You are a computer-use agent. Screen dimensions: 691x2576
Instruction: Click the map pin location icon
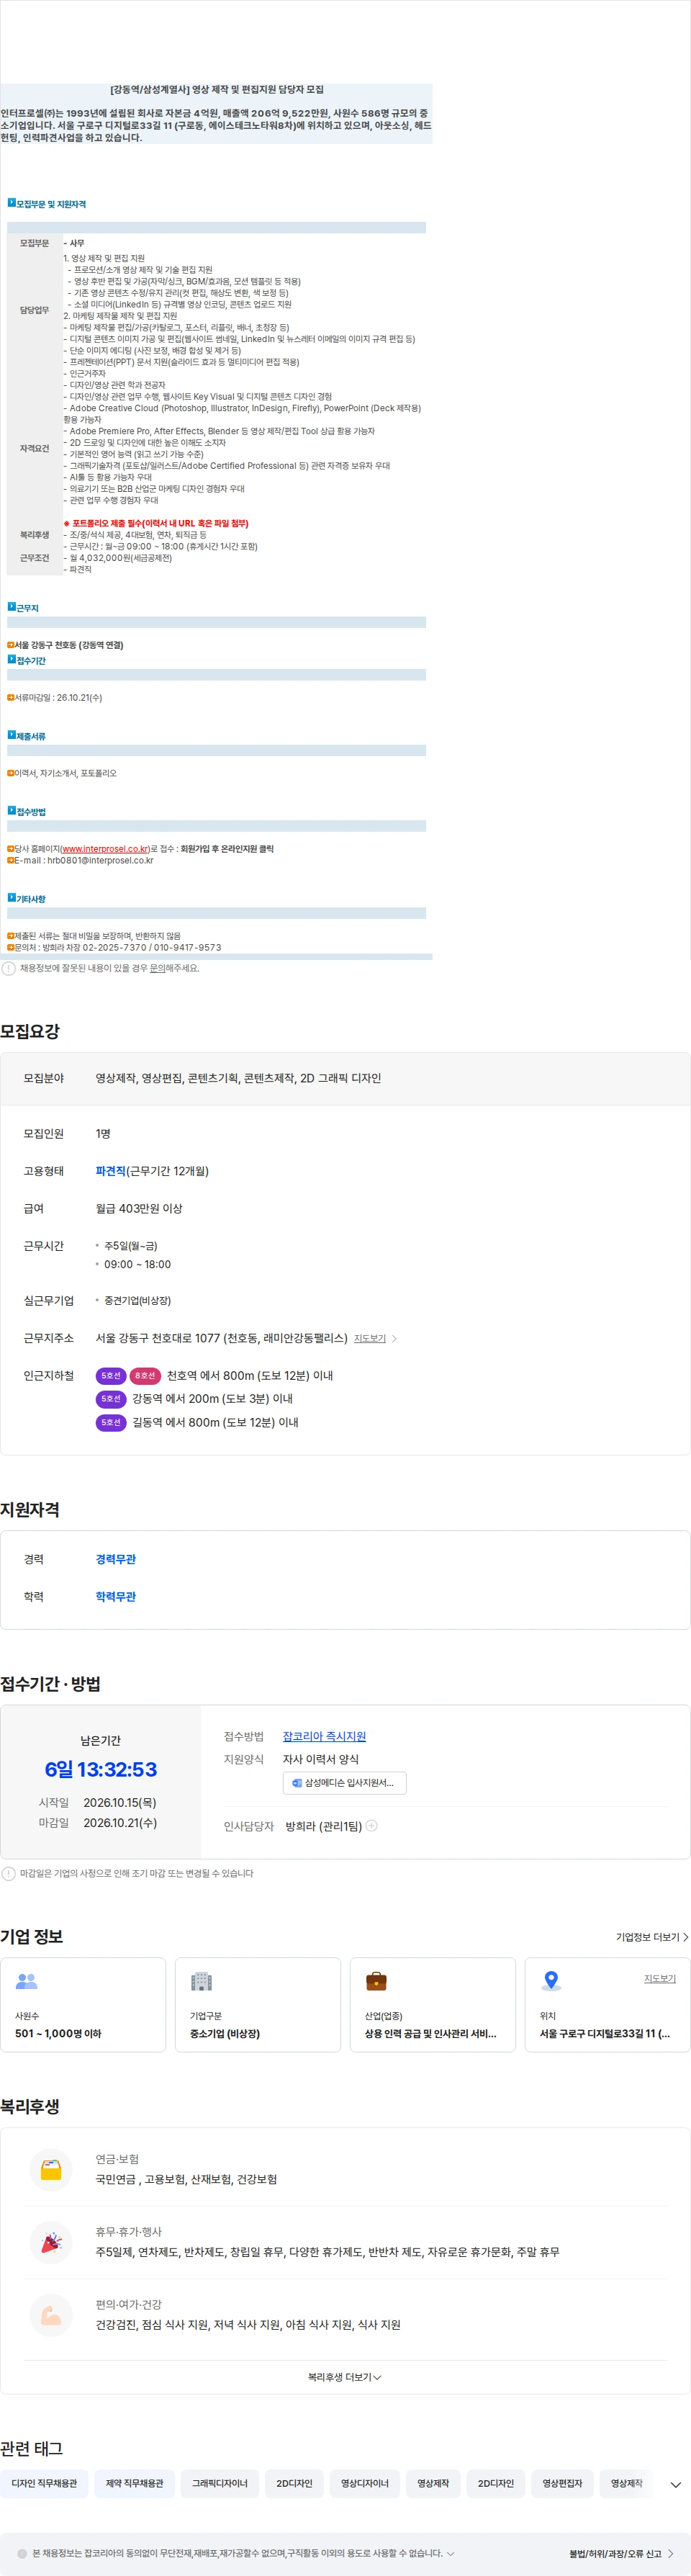point(551,1980)
